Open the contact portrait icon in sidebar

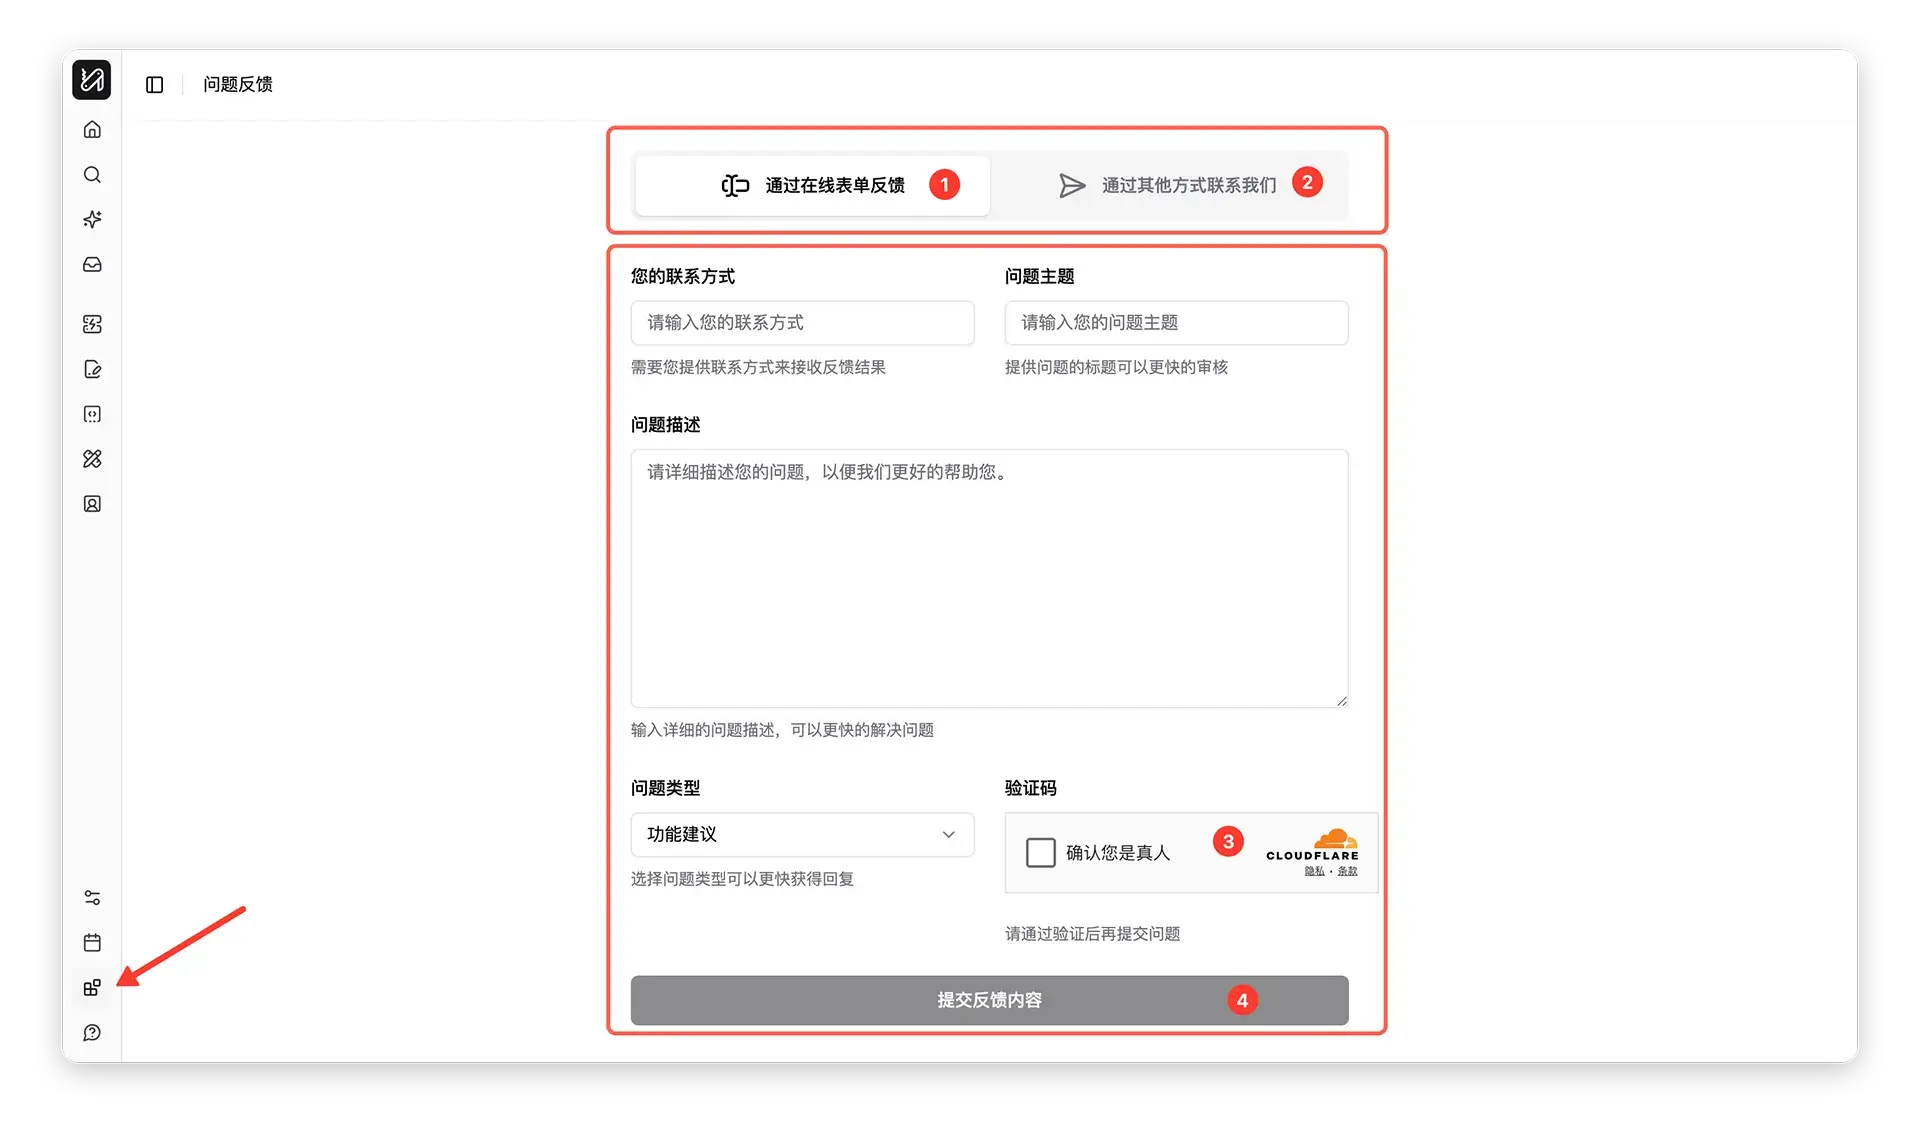coord(92,504)
